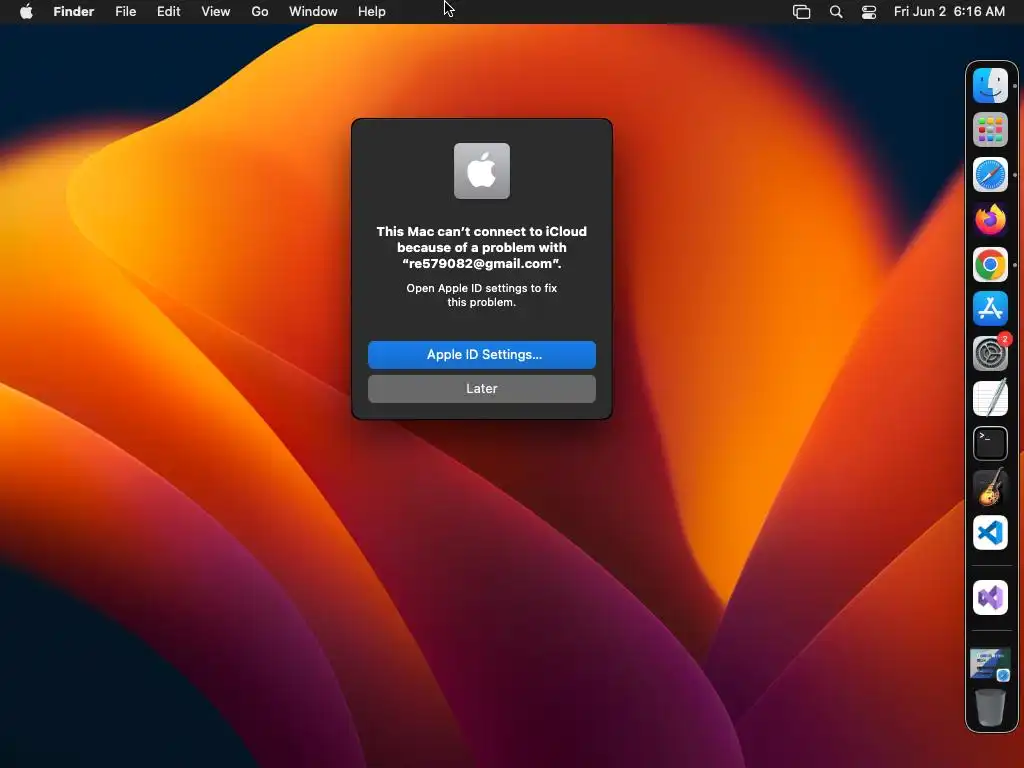1024x768 pixels.
Task: Open Launchpad from the Dock
Action: click(x=991, y=130)
